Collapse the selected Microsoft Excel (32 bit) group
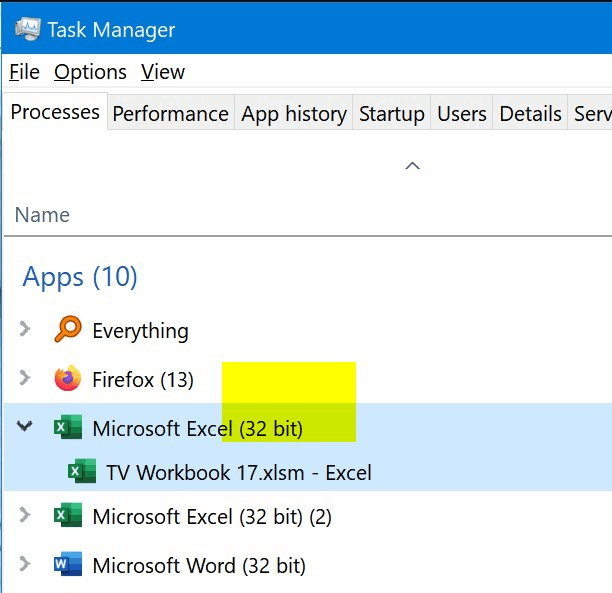 (x=25, y=426)
